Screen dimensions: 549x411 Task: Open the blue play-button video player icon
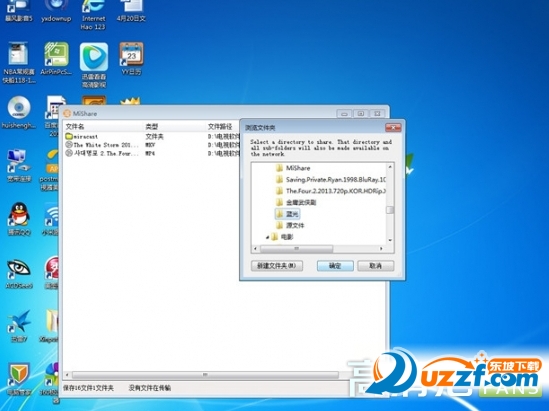[93, 65]
